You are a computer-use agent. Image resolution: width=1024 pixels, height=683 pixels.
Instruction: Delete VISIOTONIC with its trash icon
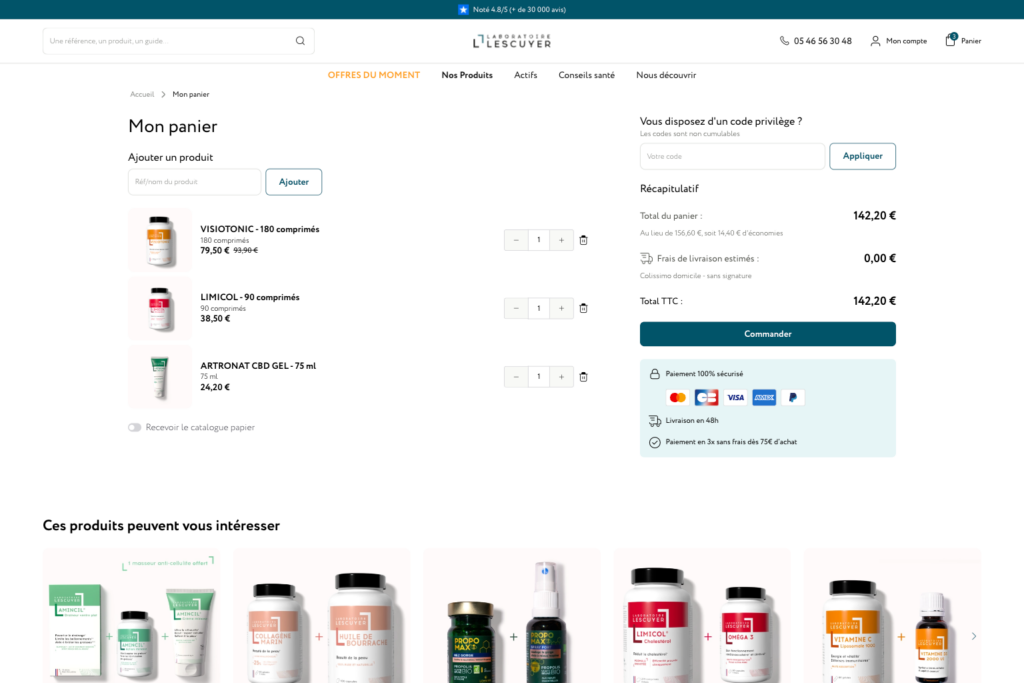(583, 240)
